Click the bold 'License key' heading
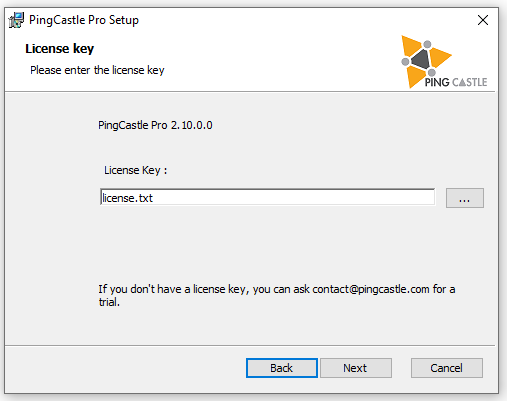 point(60,49)
